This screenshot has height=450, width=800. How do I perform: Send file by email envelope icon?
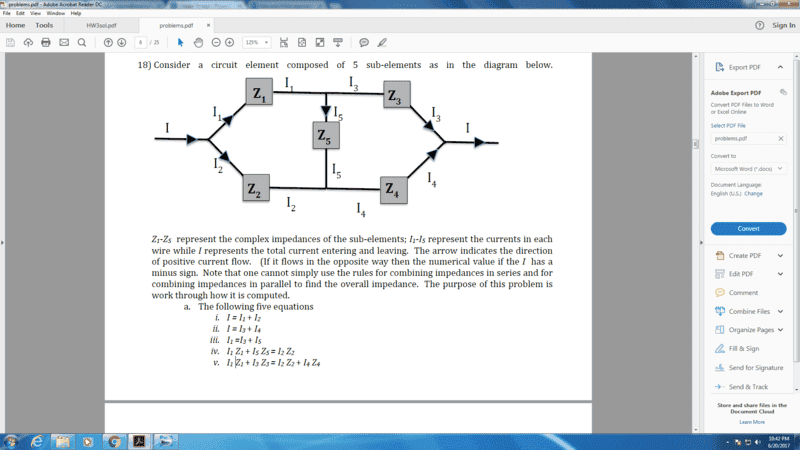pyautogui.click(x=63, y=42)
